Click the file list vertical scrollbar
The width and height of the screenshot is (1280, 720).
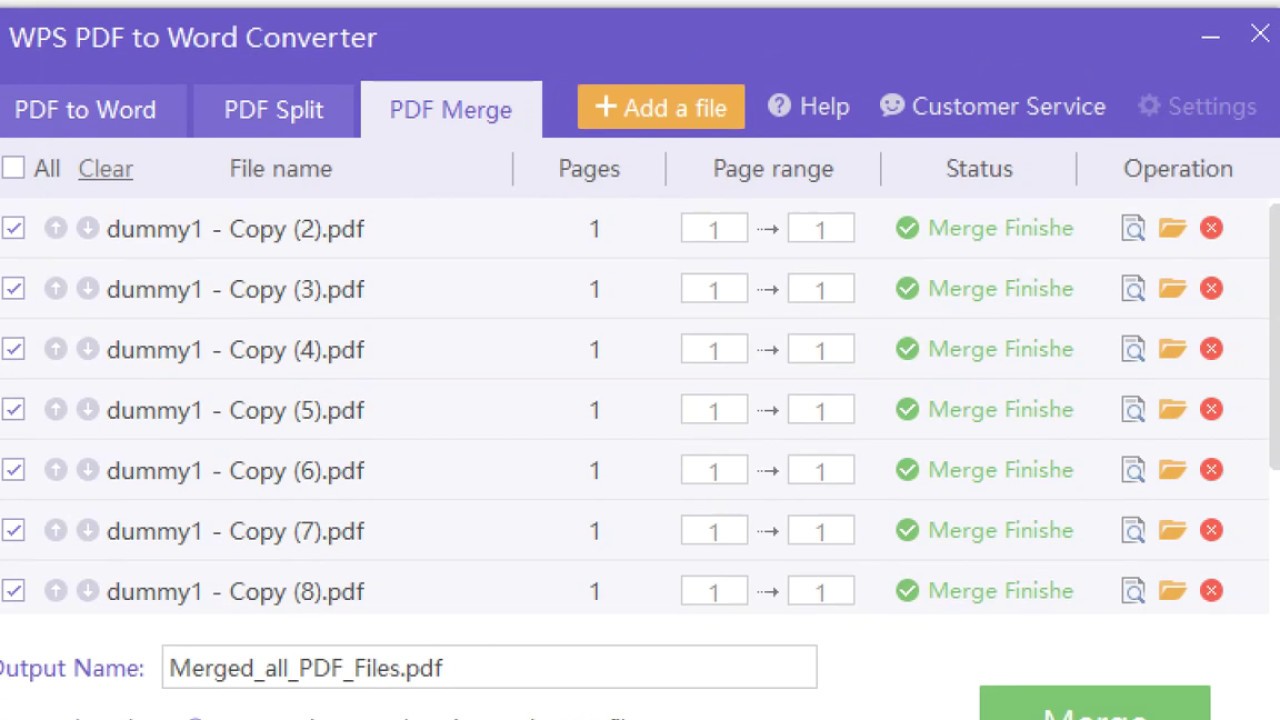coord(1275,336)
